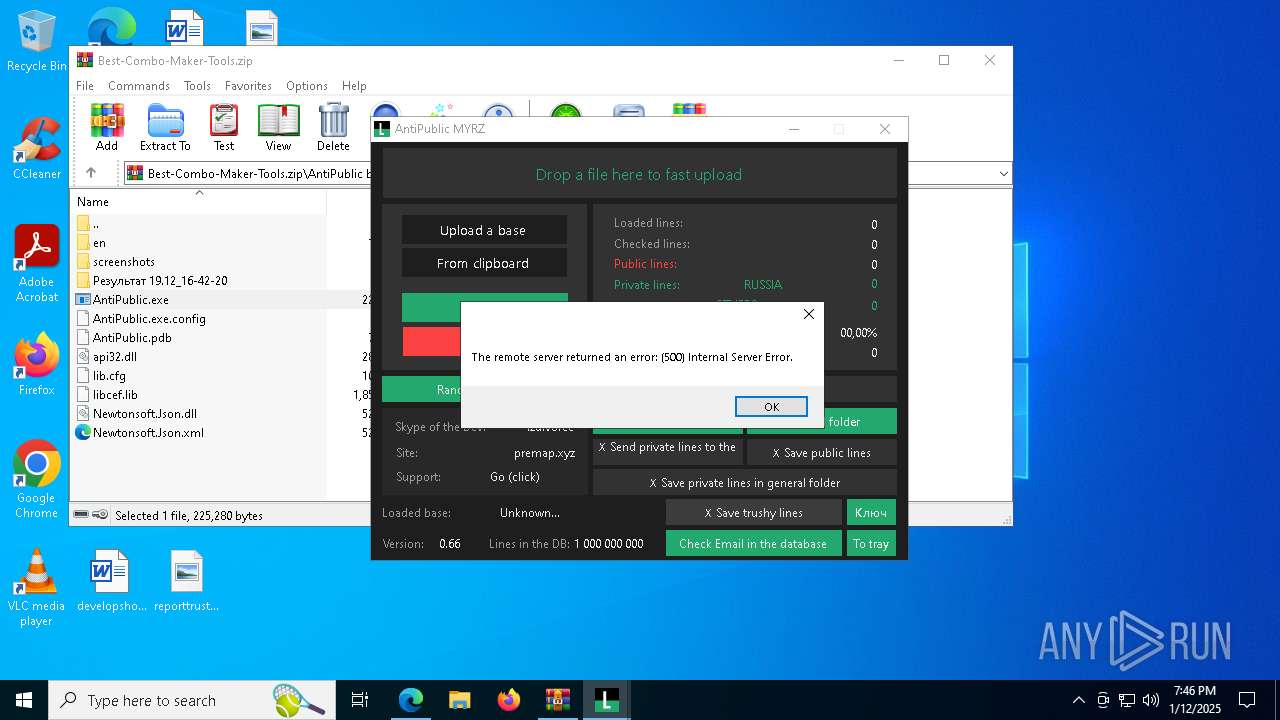This screenshot has height=720, width=1280.
Task: Open the clock and date in taskbar
Action: click(1195, 700)
